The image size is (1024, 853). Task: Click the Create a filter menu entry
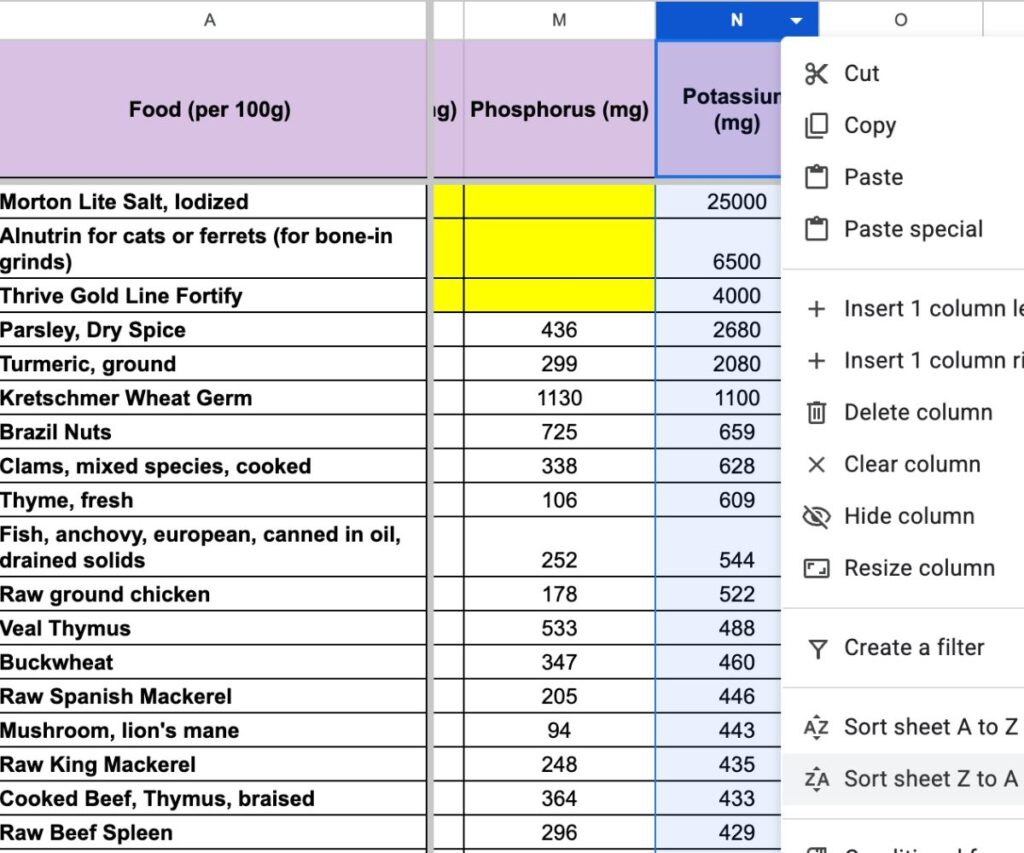click(913, 648)
